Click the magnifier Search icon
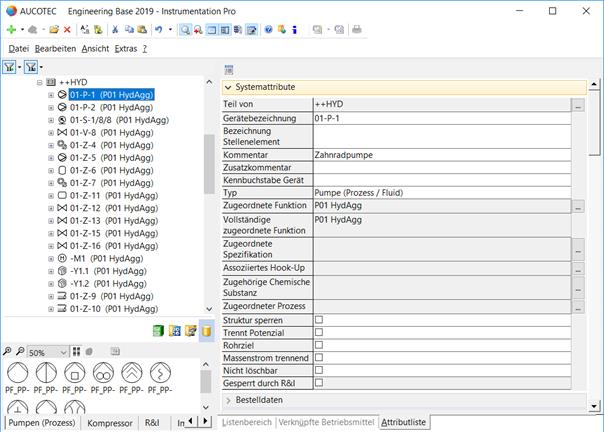Image resolution: width=604 pixels, height=432 pixels. coord(185,30)
